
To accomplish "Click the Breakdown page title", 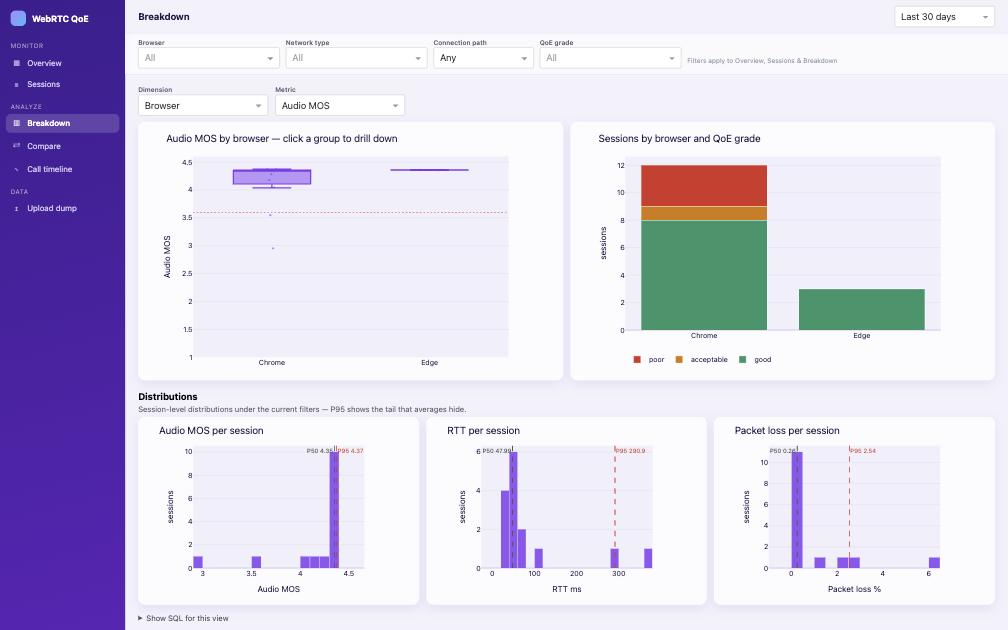I will [164, 17].
